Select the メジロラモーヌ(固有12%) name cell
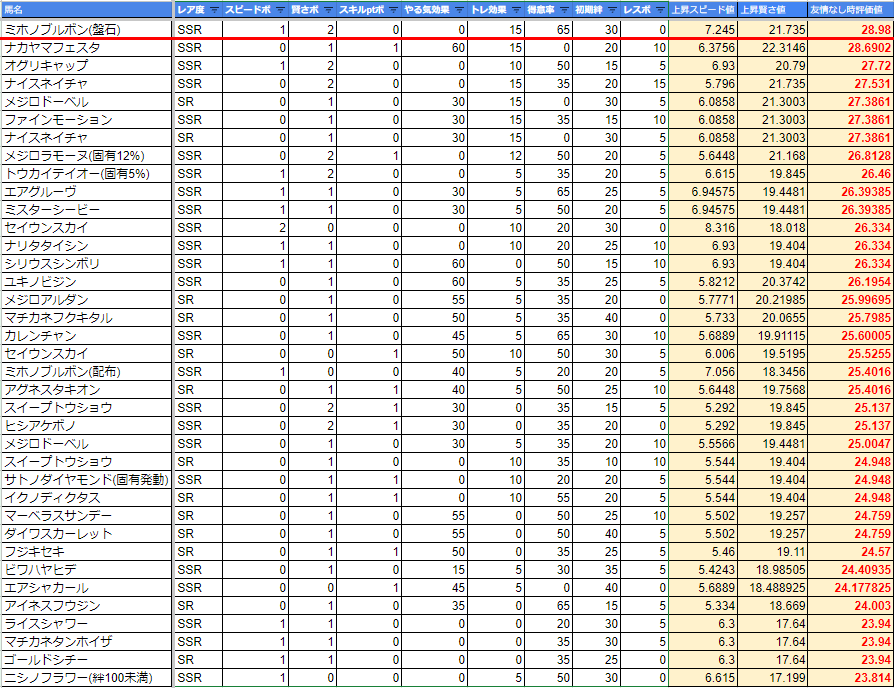 tap(86, 156)
